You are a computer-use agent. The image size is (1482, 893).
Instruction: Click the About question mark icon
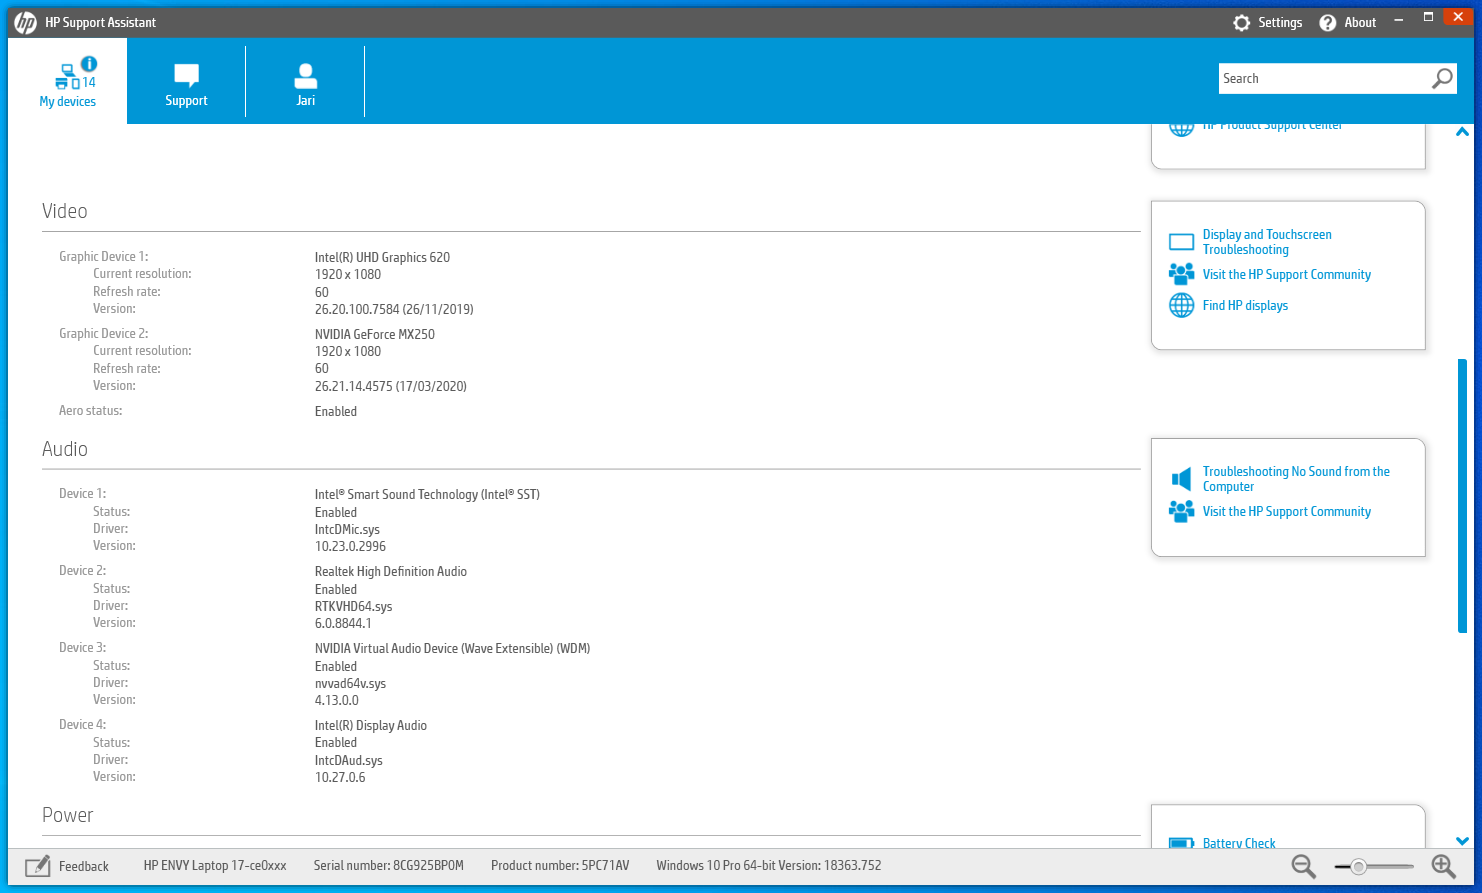[x=1327, y=23]
